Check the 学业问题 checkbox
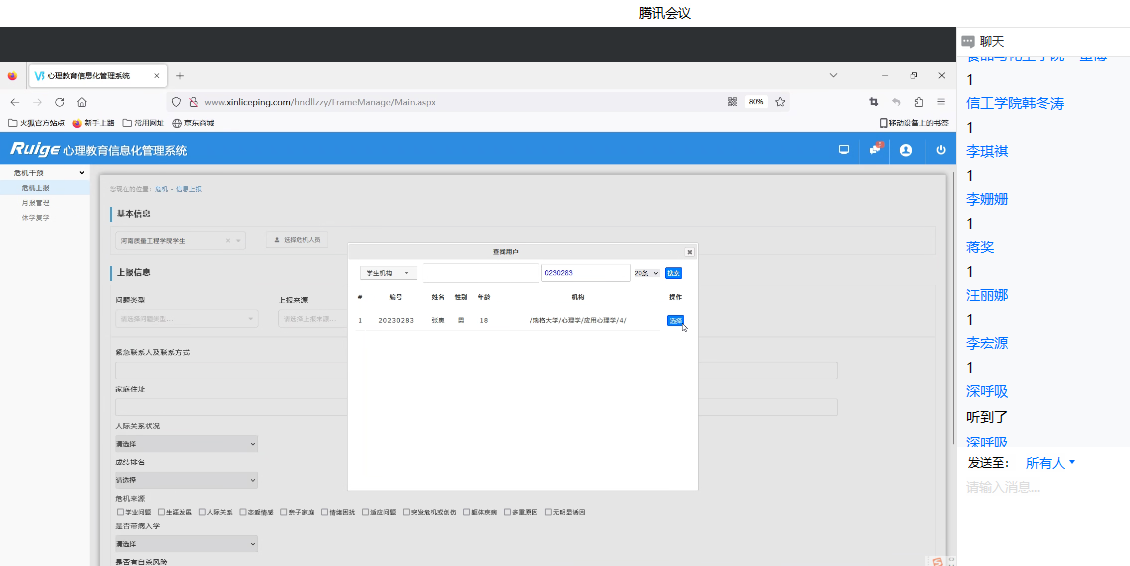 pos(121,511)
